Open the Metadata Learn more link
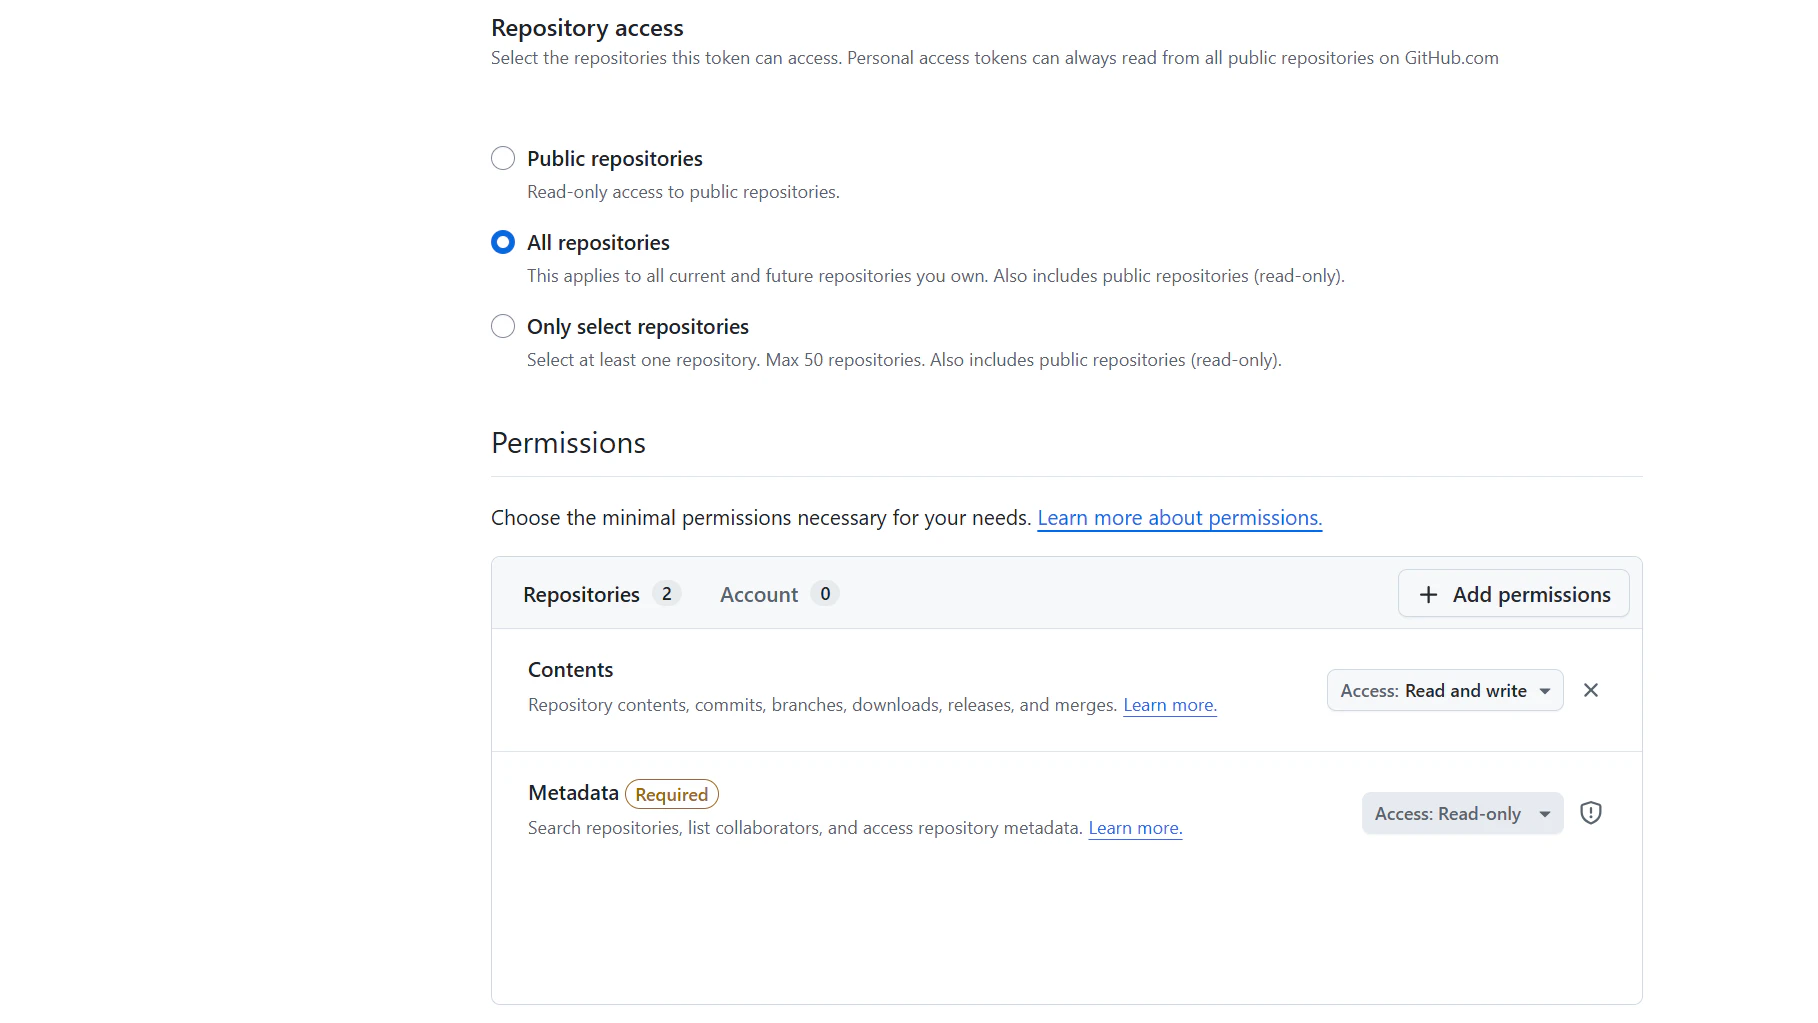 click(1135, 828)
